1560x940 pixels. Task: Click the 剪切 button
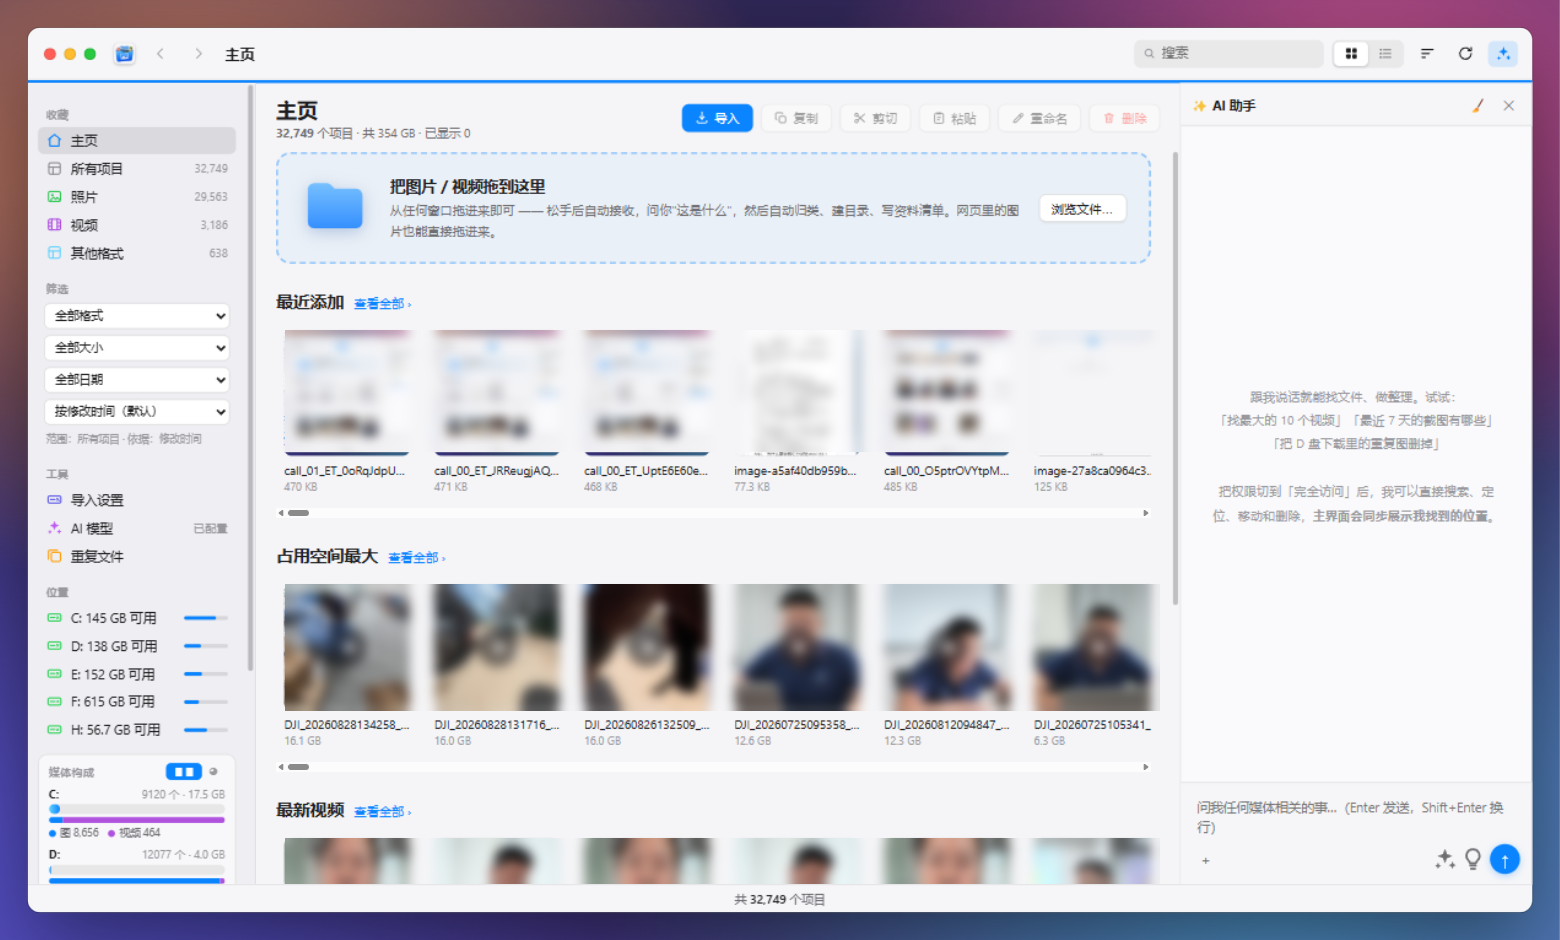(x=875, y=118)
